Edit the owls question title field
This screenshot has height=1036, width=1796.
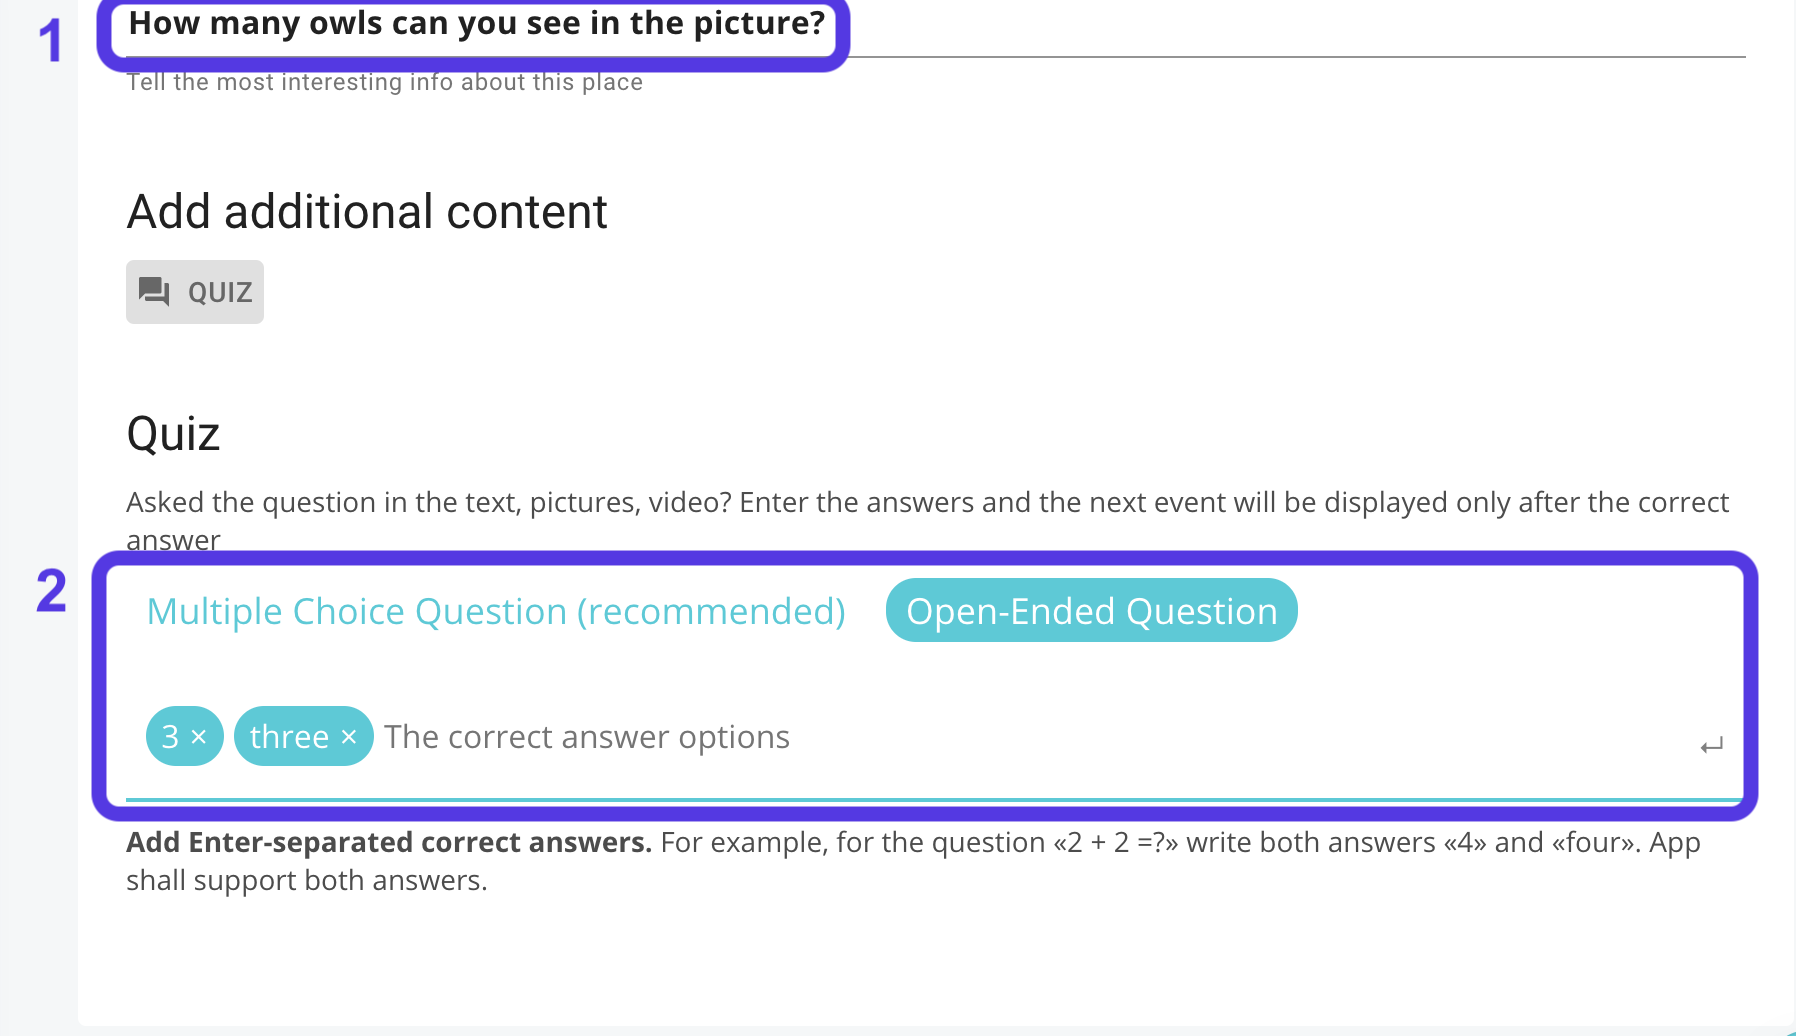[477, 23]
